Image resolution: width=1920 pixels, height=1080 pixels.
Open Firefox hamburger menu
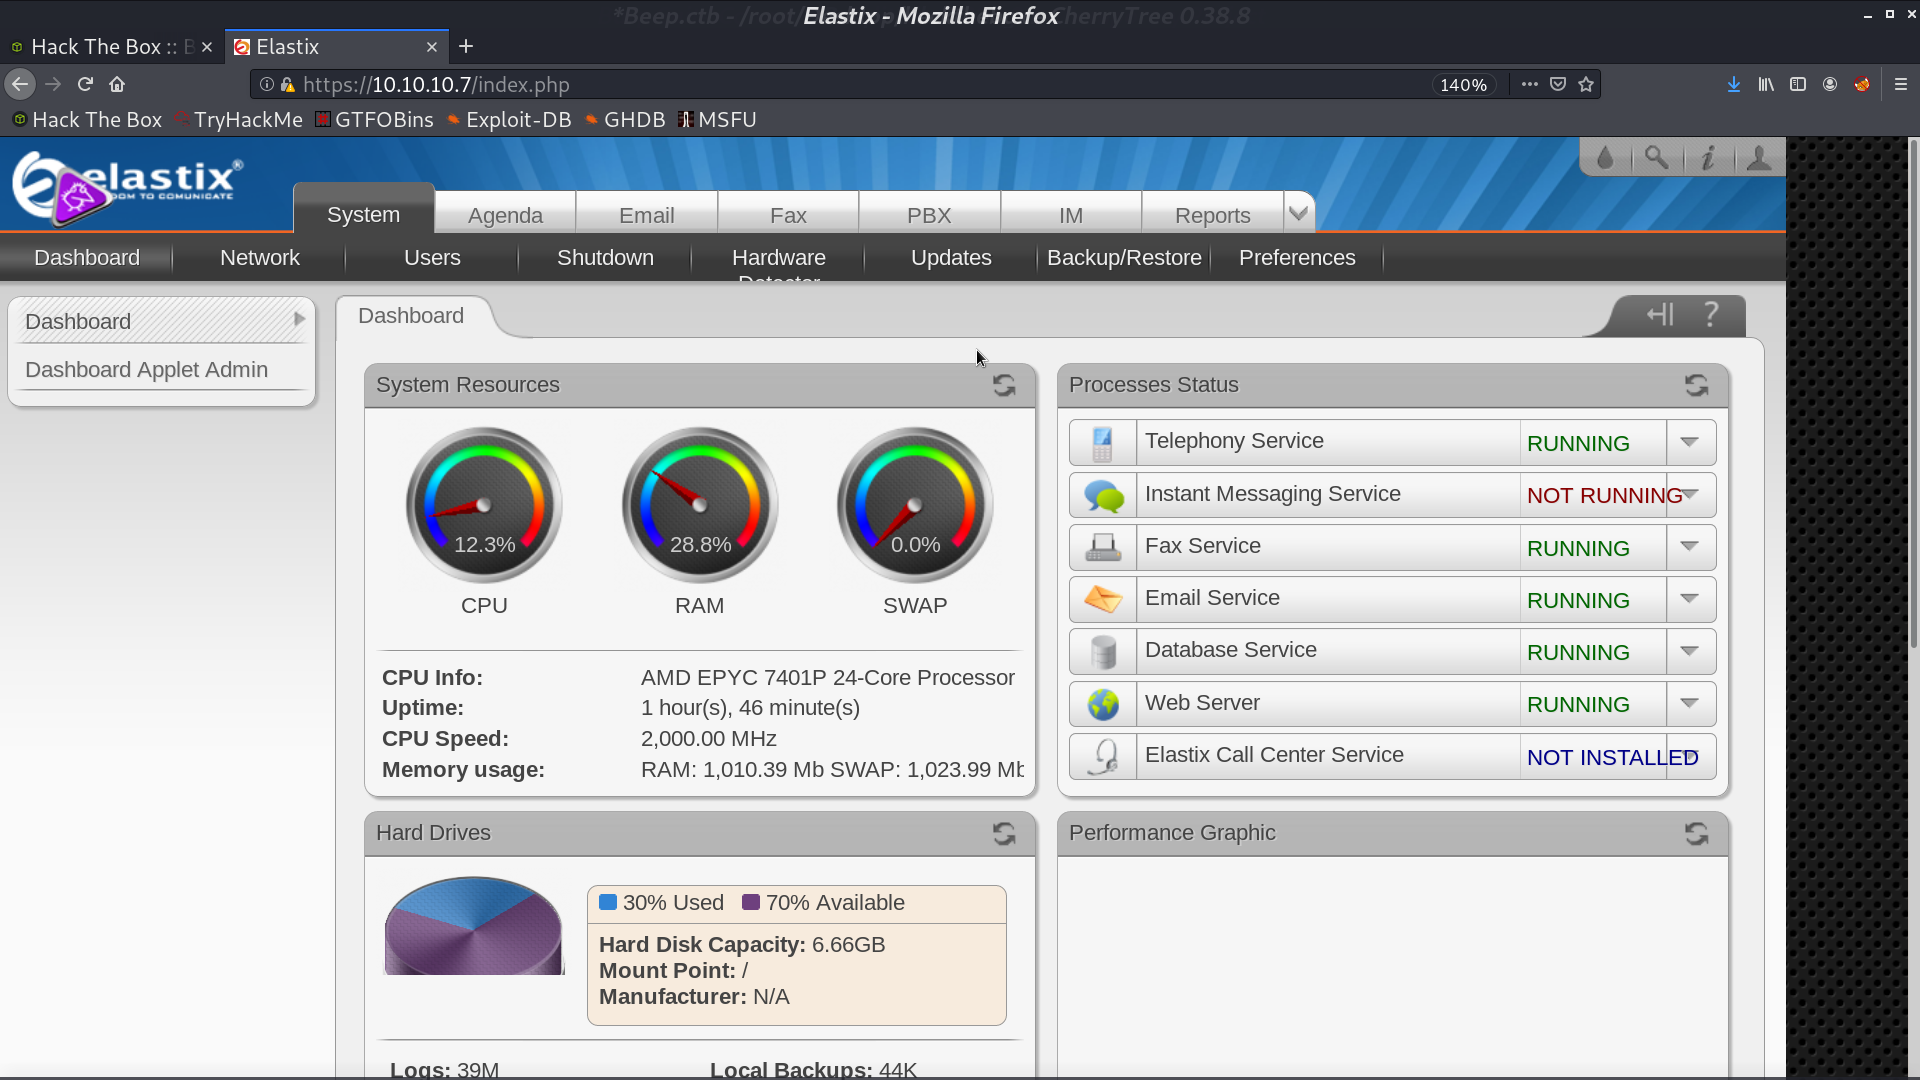1901,85
